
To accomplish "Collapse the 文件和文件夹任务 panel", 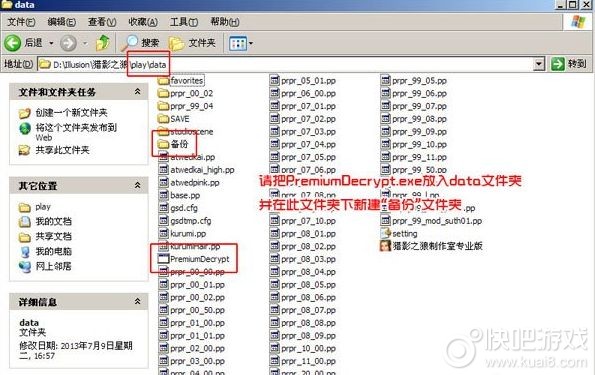I will (x=137, y=91).
